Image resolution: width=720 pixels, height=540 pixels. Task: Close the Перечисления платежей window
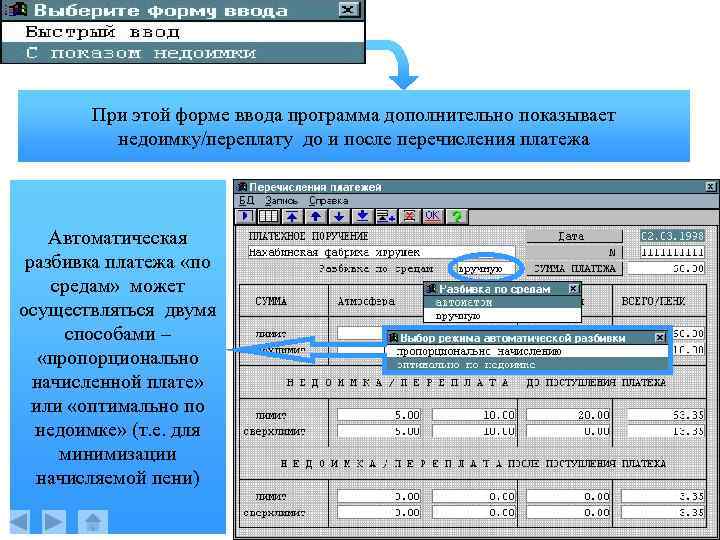coord(710,186)
